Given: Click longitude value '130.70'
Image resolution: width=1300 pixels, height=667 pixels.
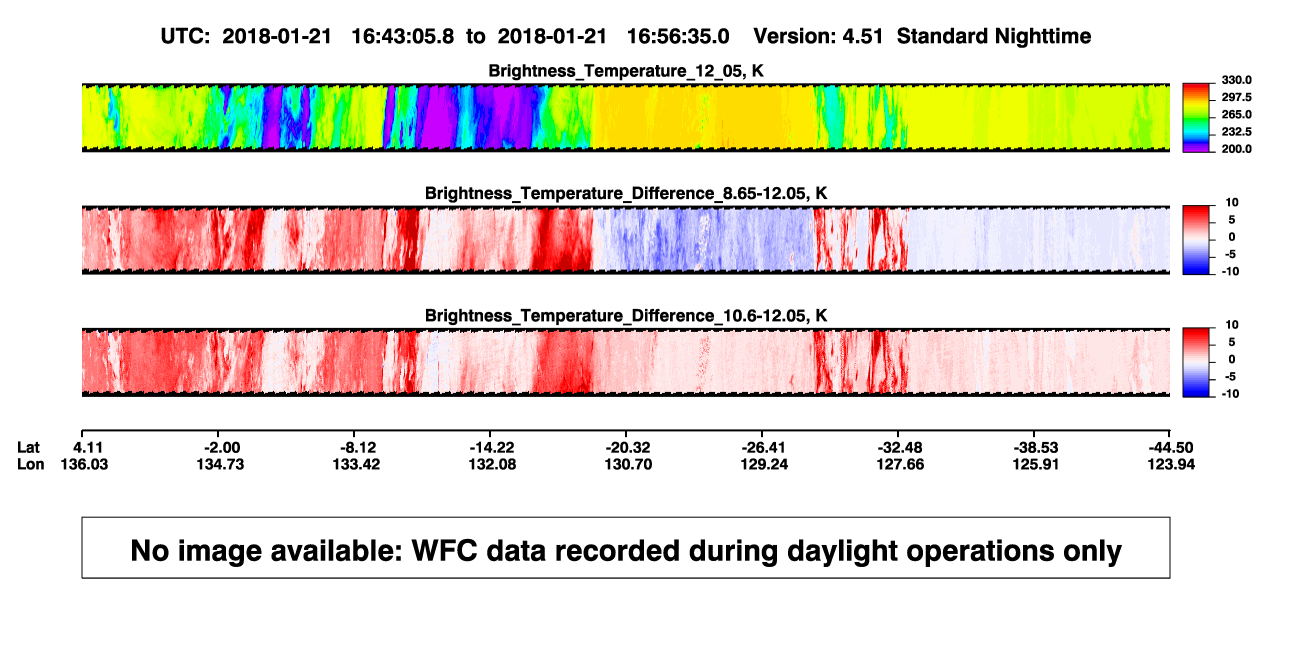Looking at the screenshot, I should click(x=629, y=464).
